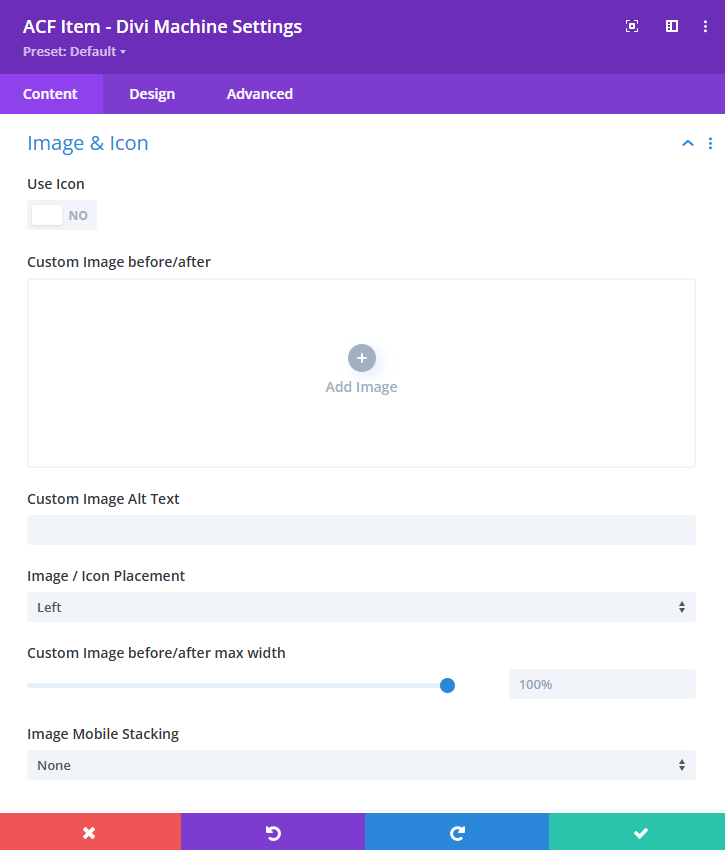Click the 100% max width value field
Viewport: 725px width, 850px height.
pyautogui.click(x=602, y=684)
